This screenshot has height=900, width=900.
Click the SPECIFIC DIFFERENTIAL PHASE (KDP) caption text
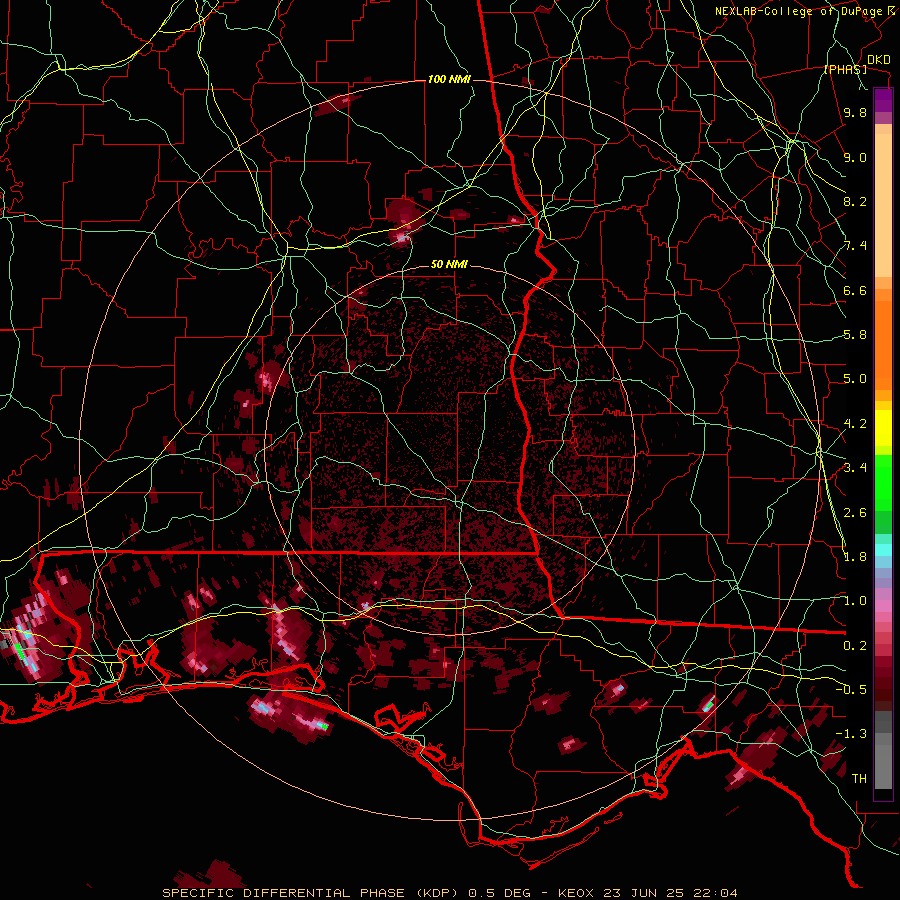(312, 893)
